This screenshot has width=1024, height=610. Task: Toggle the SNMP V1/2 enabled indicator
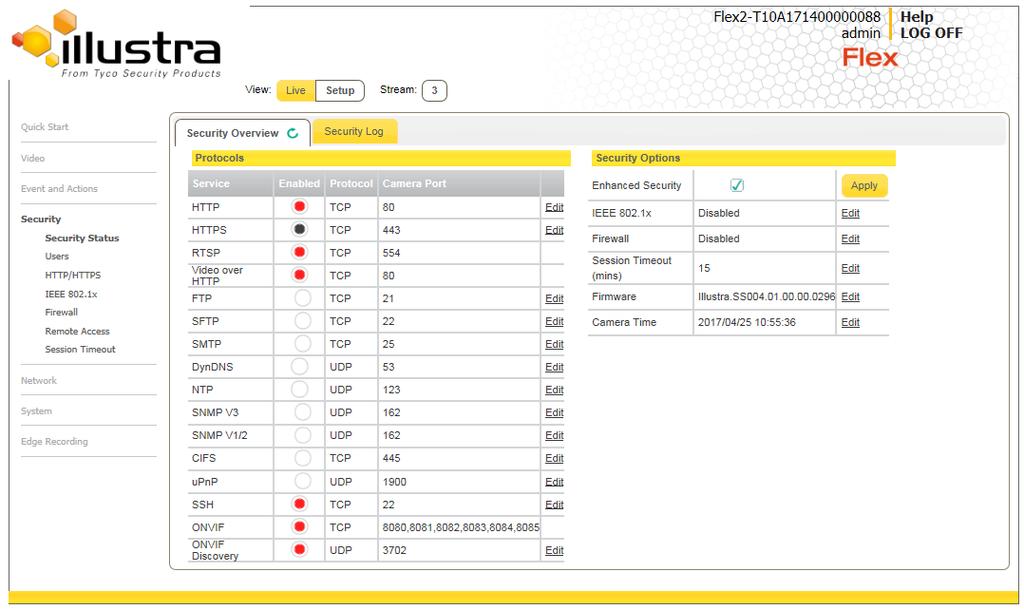pos(302,435)
